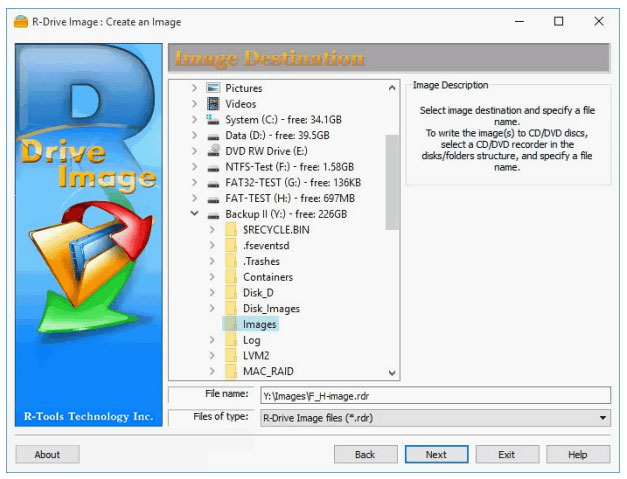Maximize the R-Drive Image window
The image size is (627, 479).
click(559, 21)
